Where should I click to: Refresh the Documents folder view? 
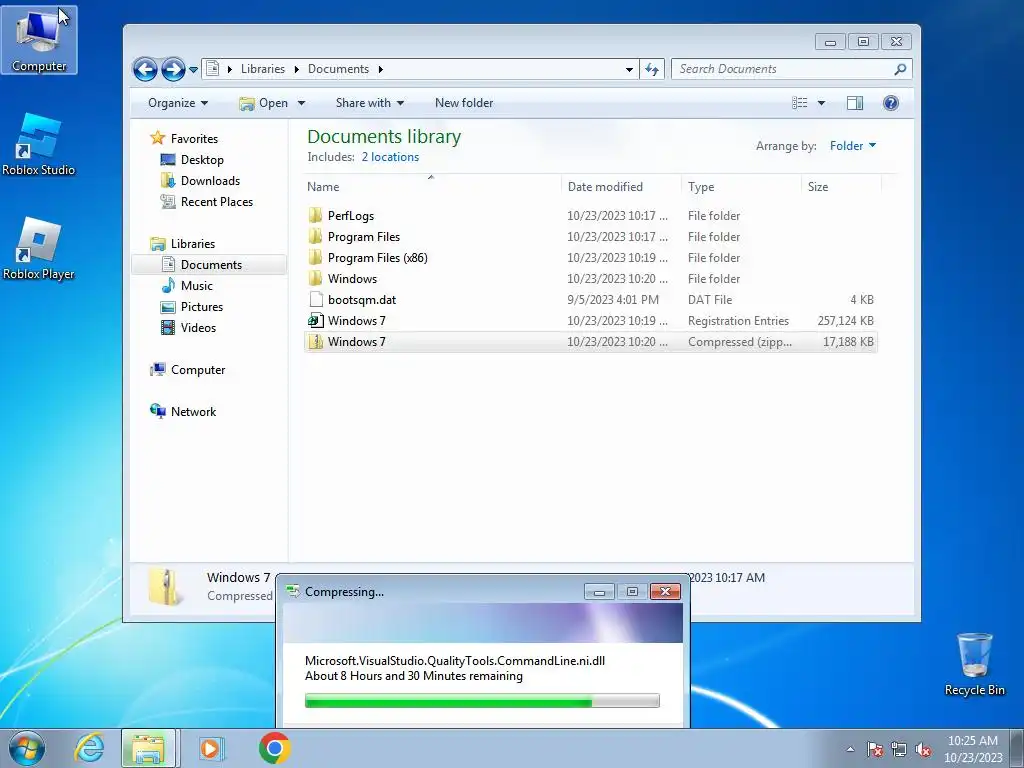pos(652,69)
